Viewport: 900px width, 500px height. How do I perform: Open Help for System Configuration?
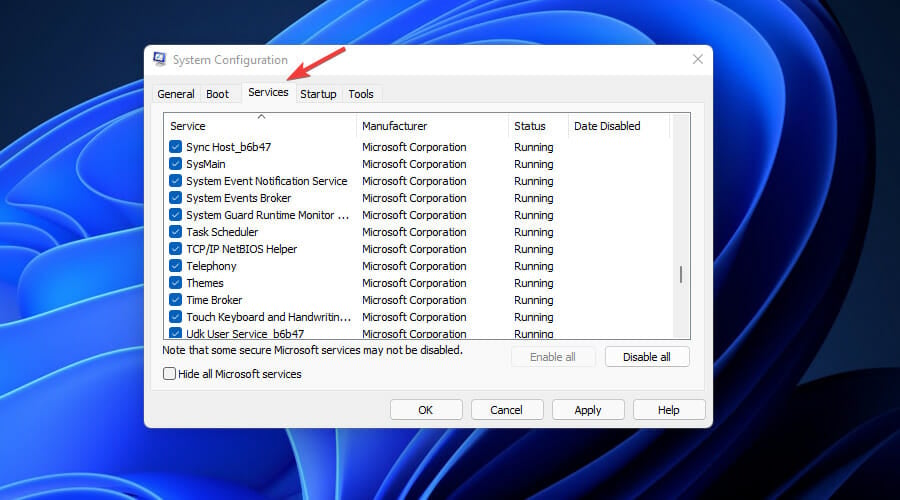coord(669,410)
